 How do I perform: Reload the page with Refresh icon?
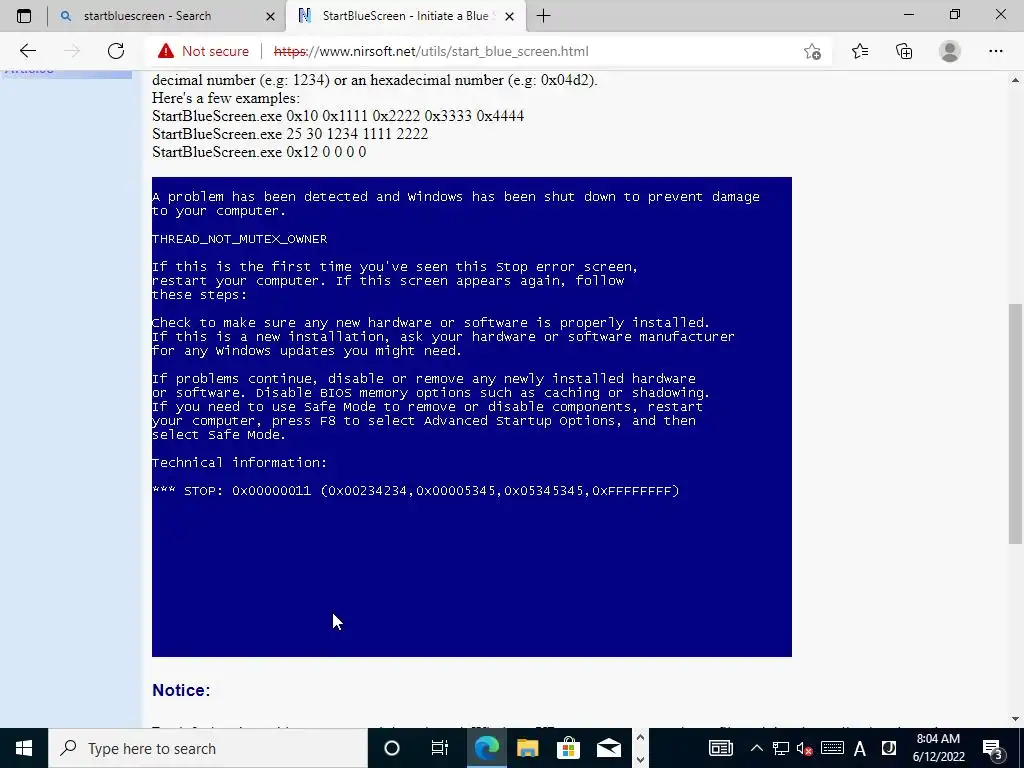point(116,51)
